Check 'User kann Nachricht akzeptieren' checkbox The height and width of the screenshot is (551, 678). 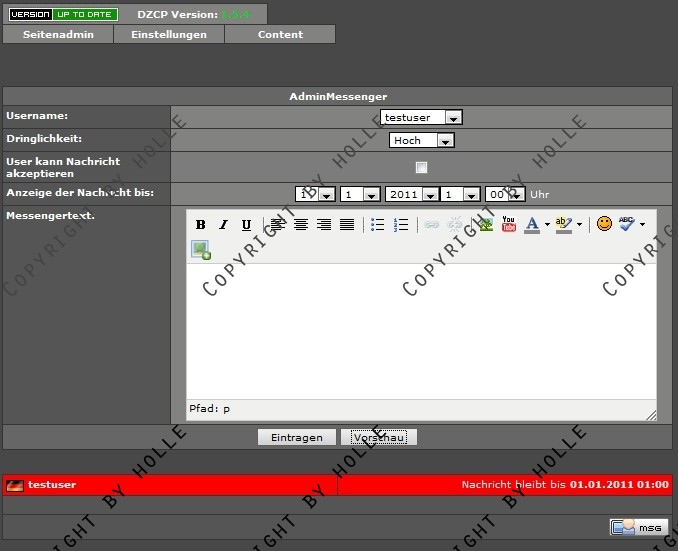point(421,167)
